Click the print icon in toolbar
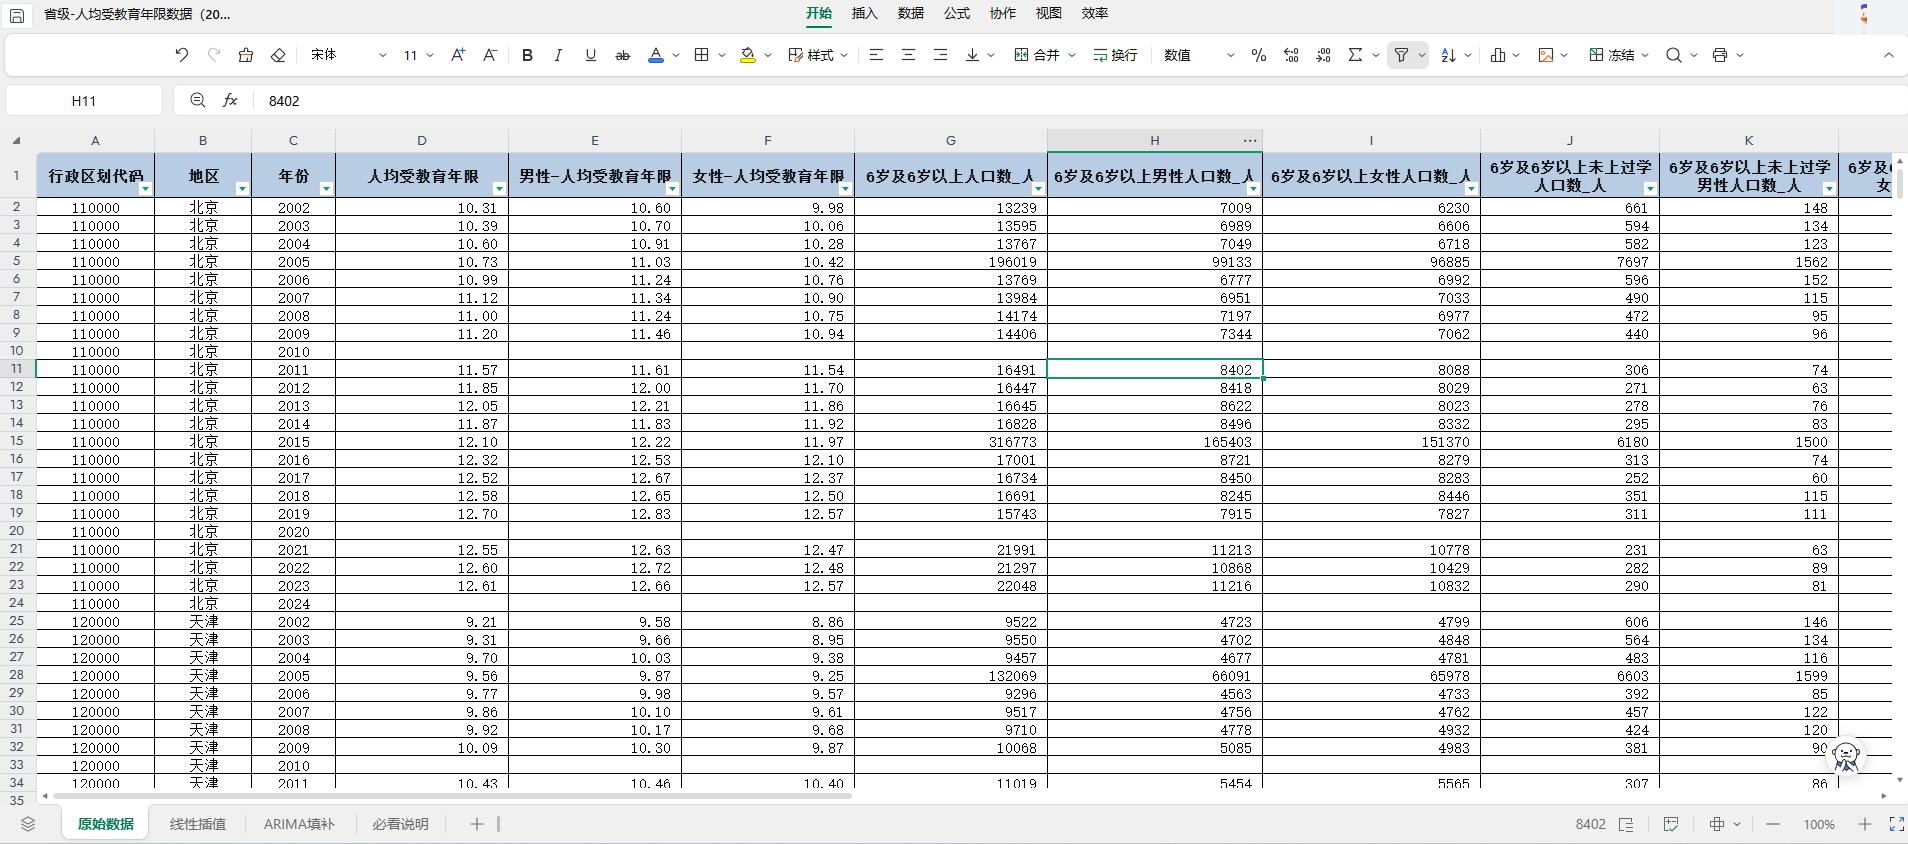Screen dimensions: 1908x844 point(1719,55)
